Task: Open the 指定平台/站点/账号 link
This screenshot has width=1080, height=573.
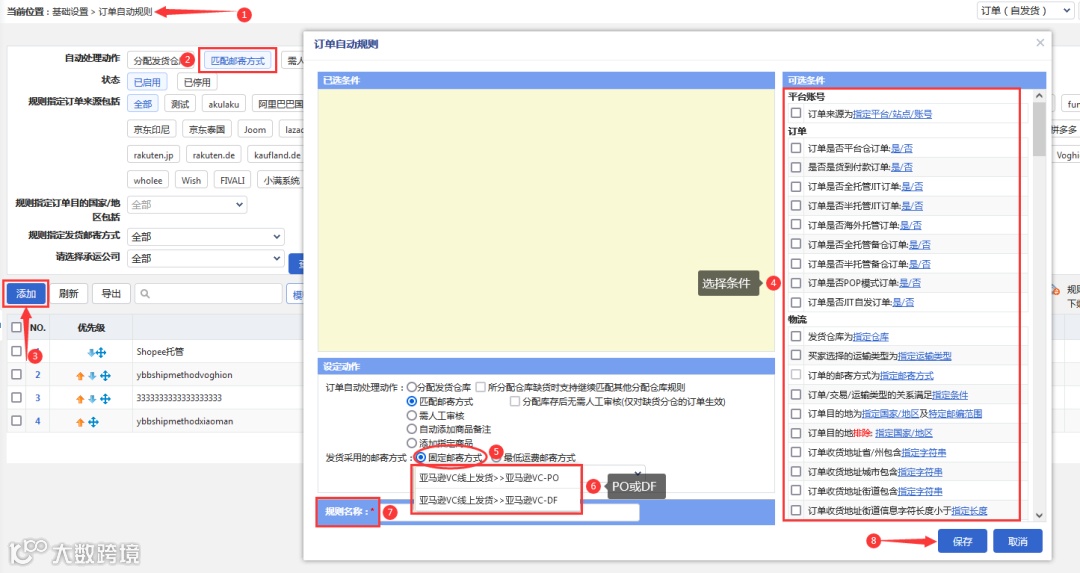Action: pos(892,114)
